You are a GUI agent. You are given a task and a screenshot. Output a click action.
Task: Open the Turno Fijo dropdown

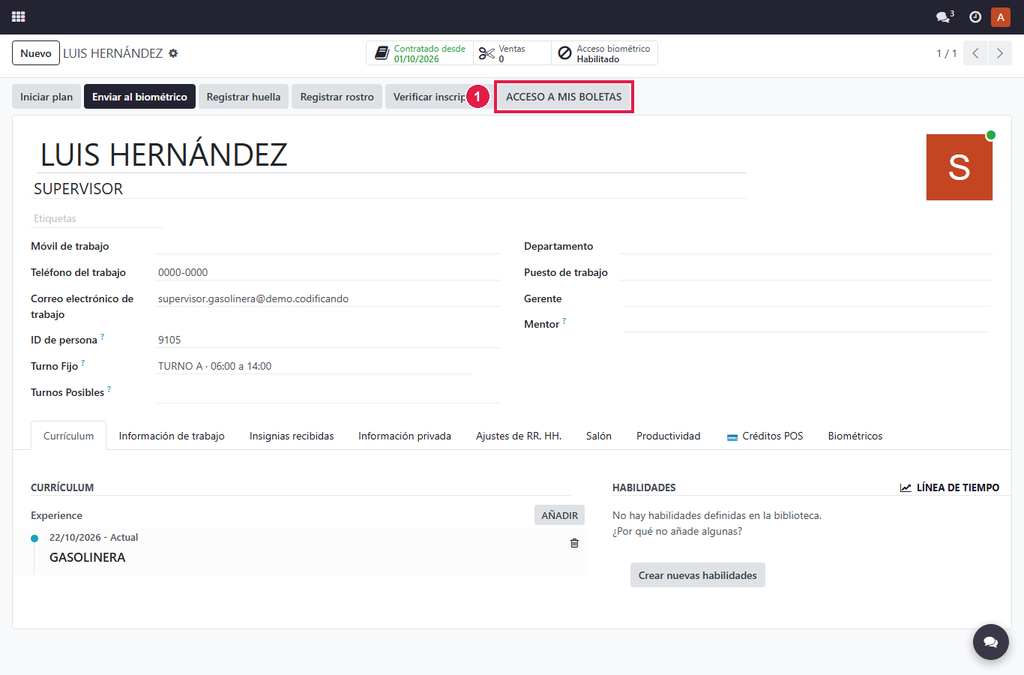[314, 366]
